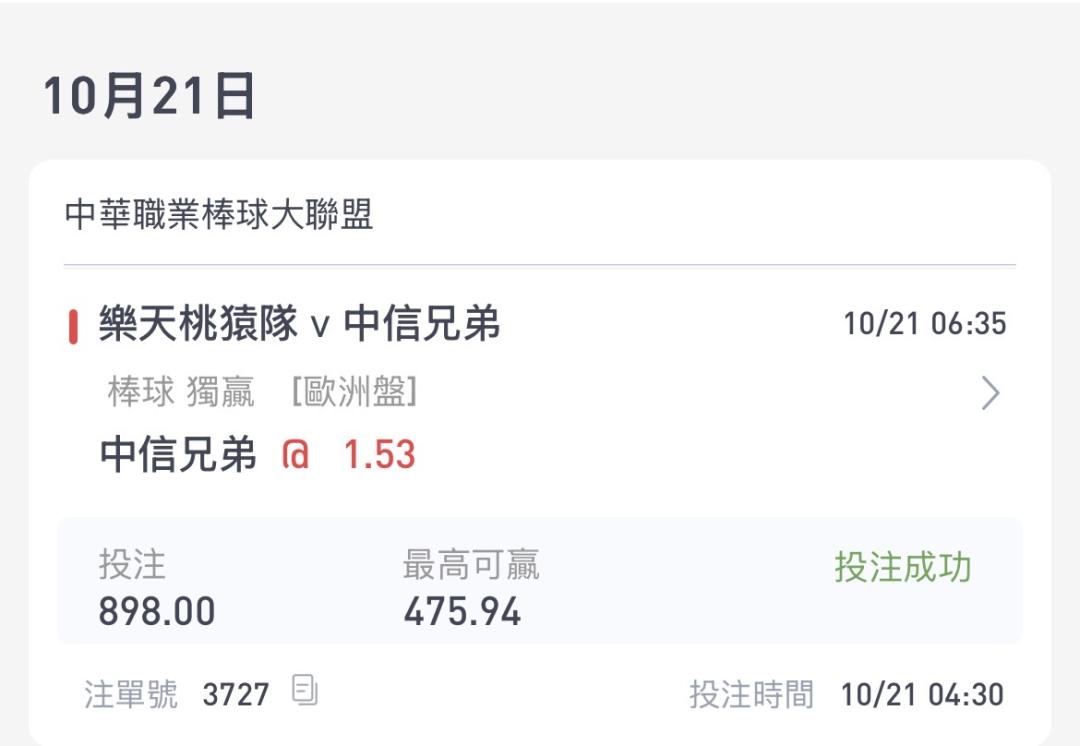Select the 中華職業棒球大聯盟 league header

(219, 215)
